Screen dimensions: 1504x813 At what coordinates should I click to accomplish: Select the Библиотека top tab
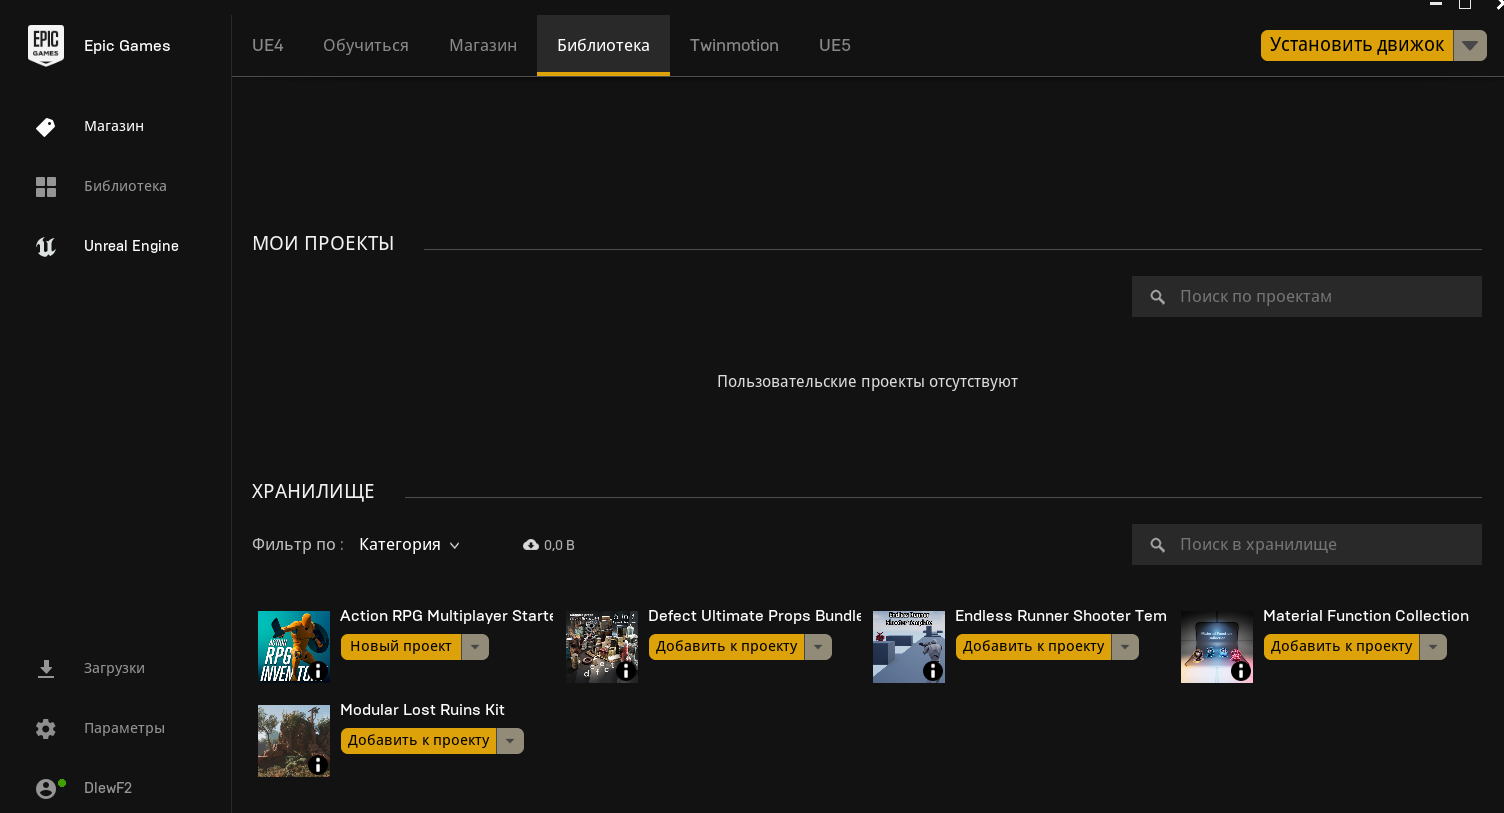603,45
